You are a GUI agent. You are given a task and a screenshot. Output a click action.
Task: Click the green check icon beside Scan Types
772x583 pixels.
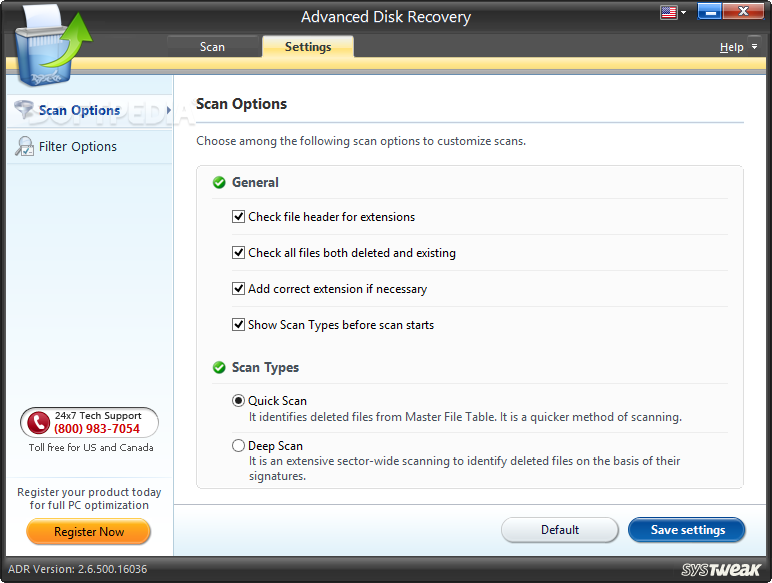click(x=219, y=367)
